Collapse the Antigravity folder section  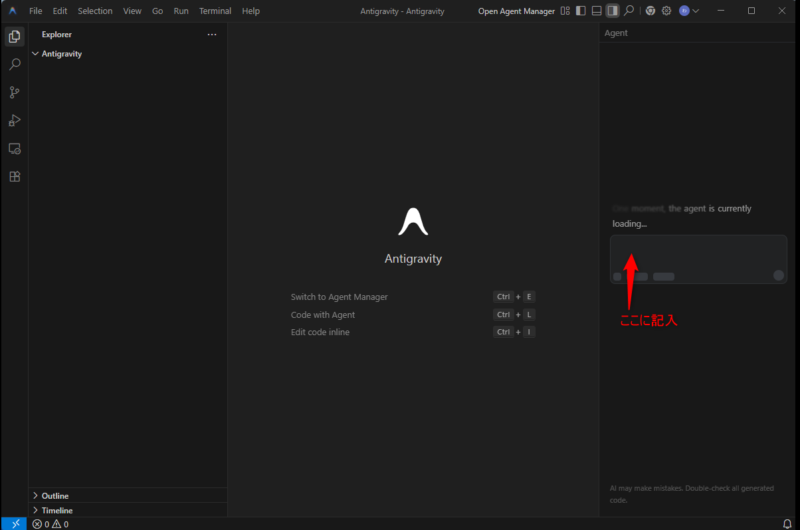[36, 54]
